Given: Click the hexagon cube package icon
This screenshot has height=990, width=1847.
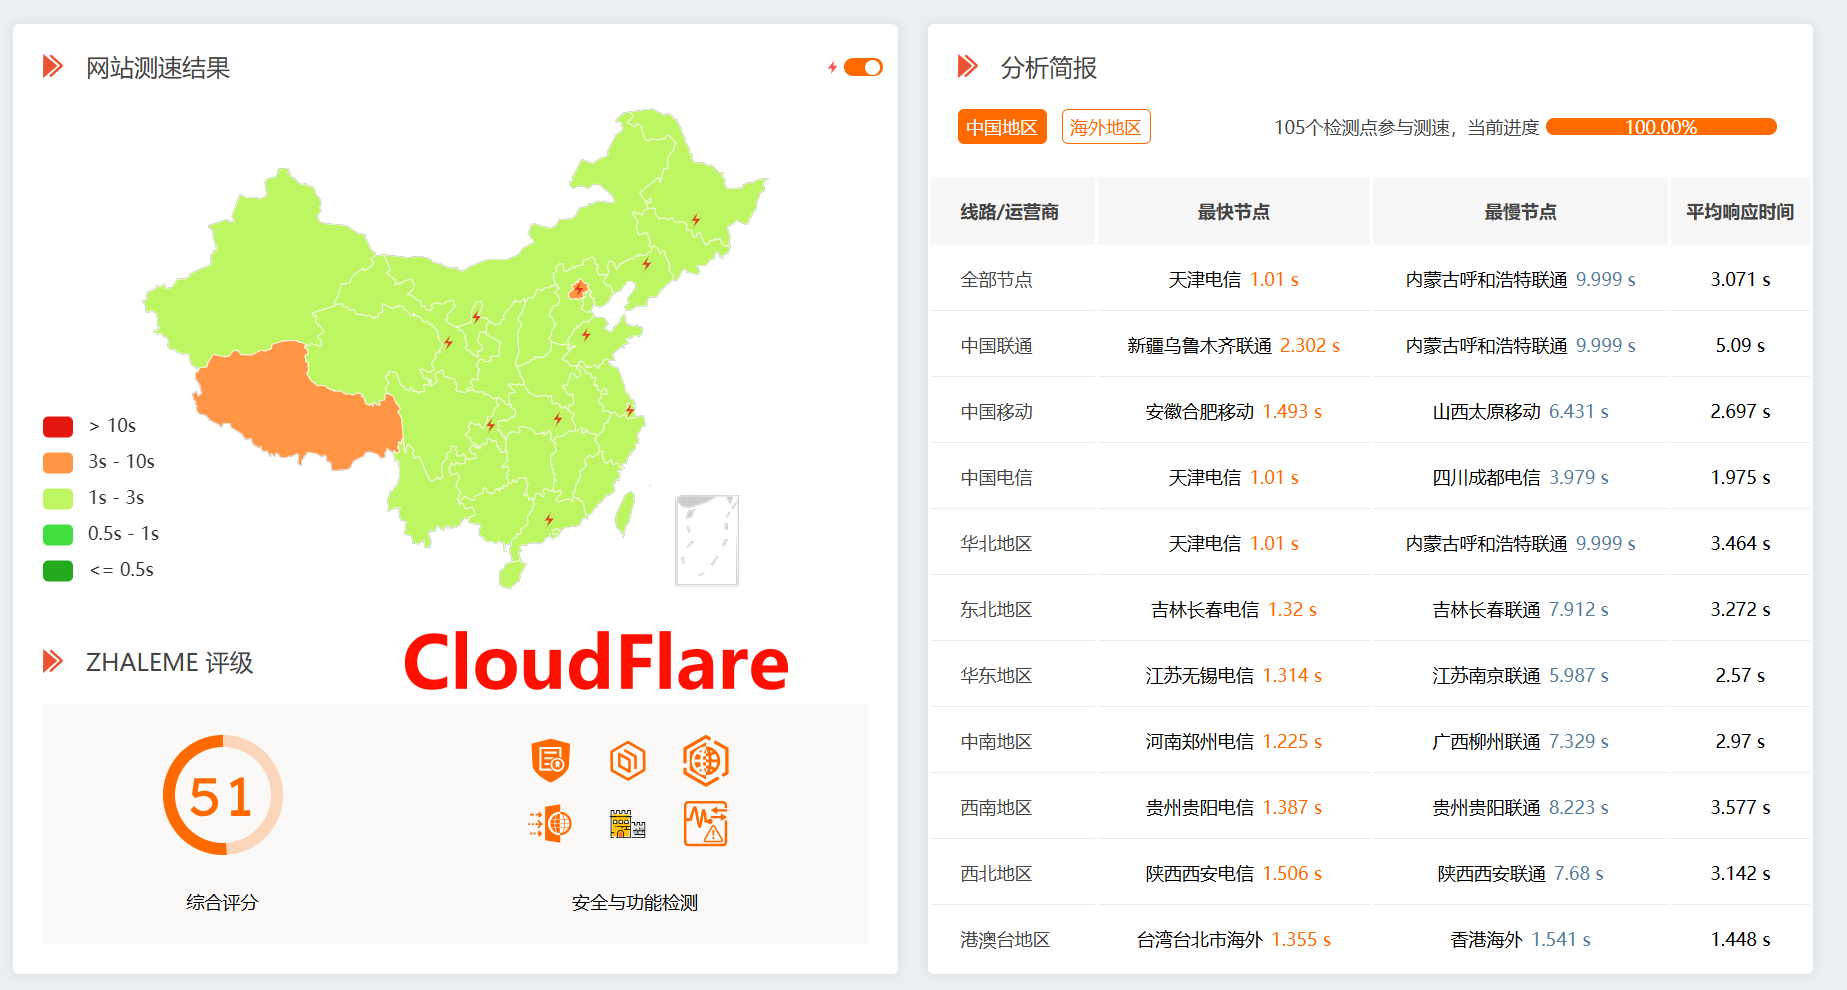Looking at the screenshot, I should (x=628, y=761).
